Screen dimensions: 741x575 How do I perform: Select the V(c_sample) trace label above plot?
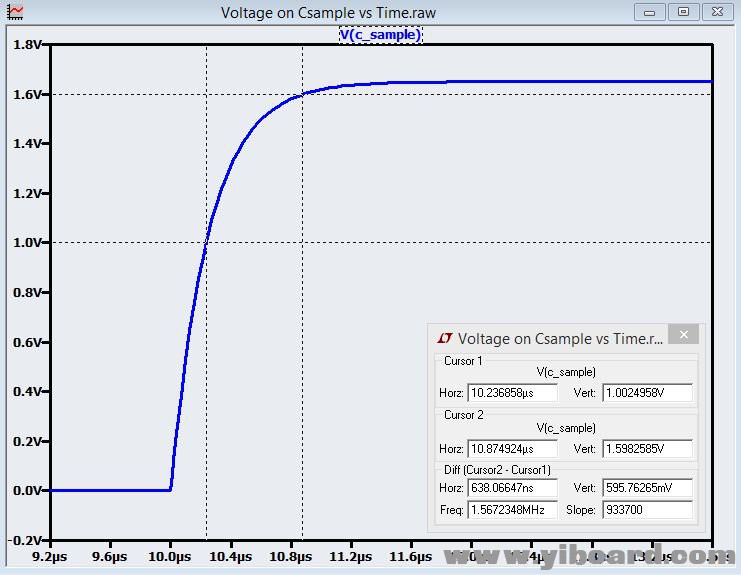[380, 34]
